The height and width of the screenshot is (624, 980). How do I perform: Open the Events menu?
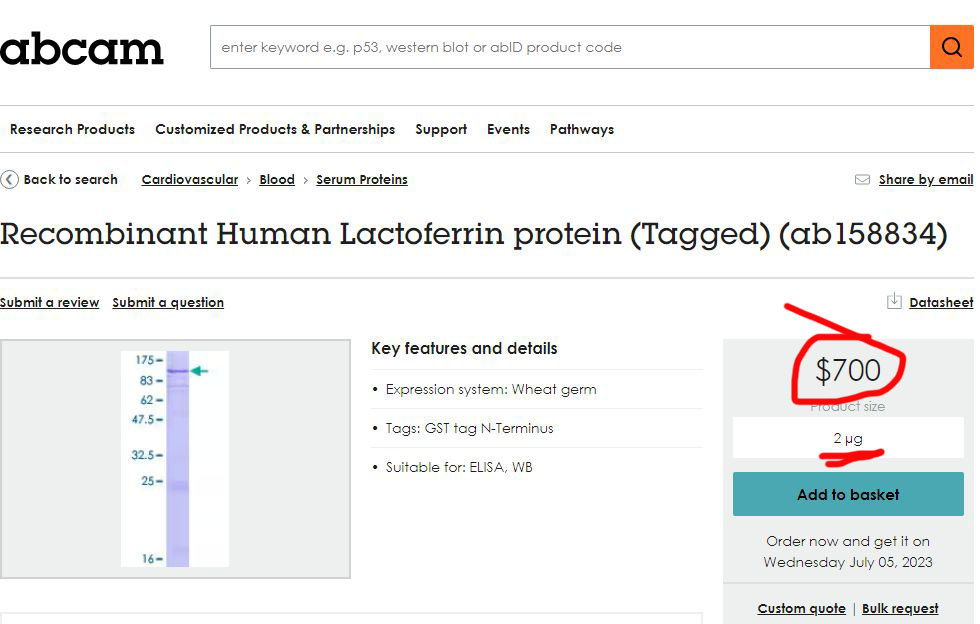[x=508, y=129]
